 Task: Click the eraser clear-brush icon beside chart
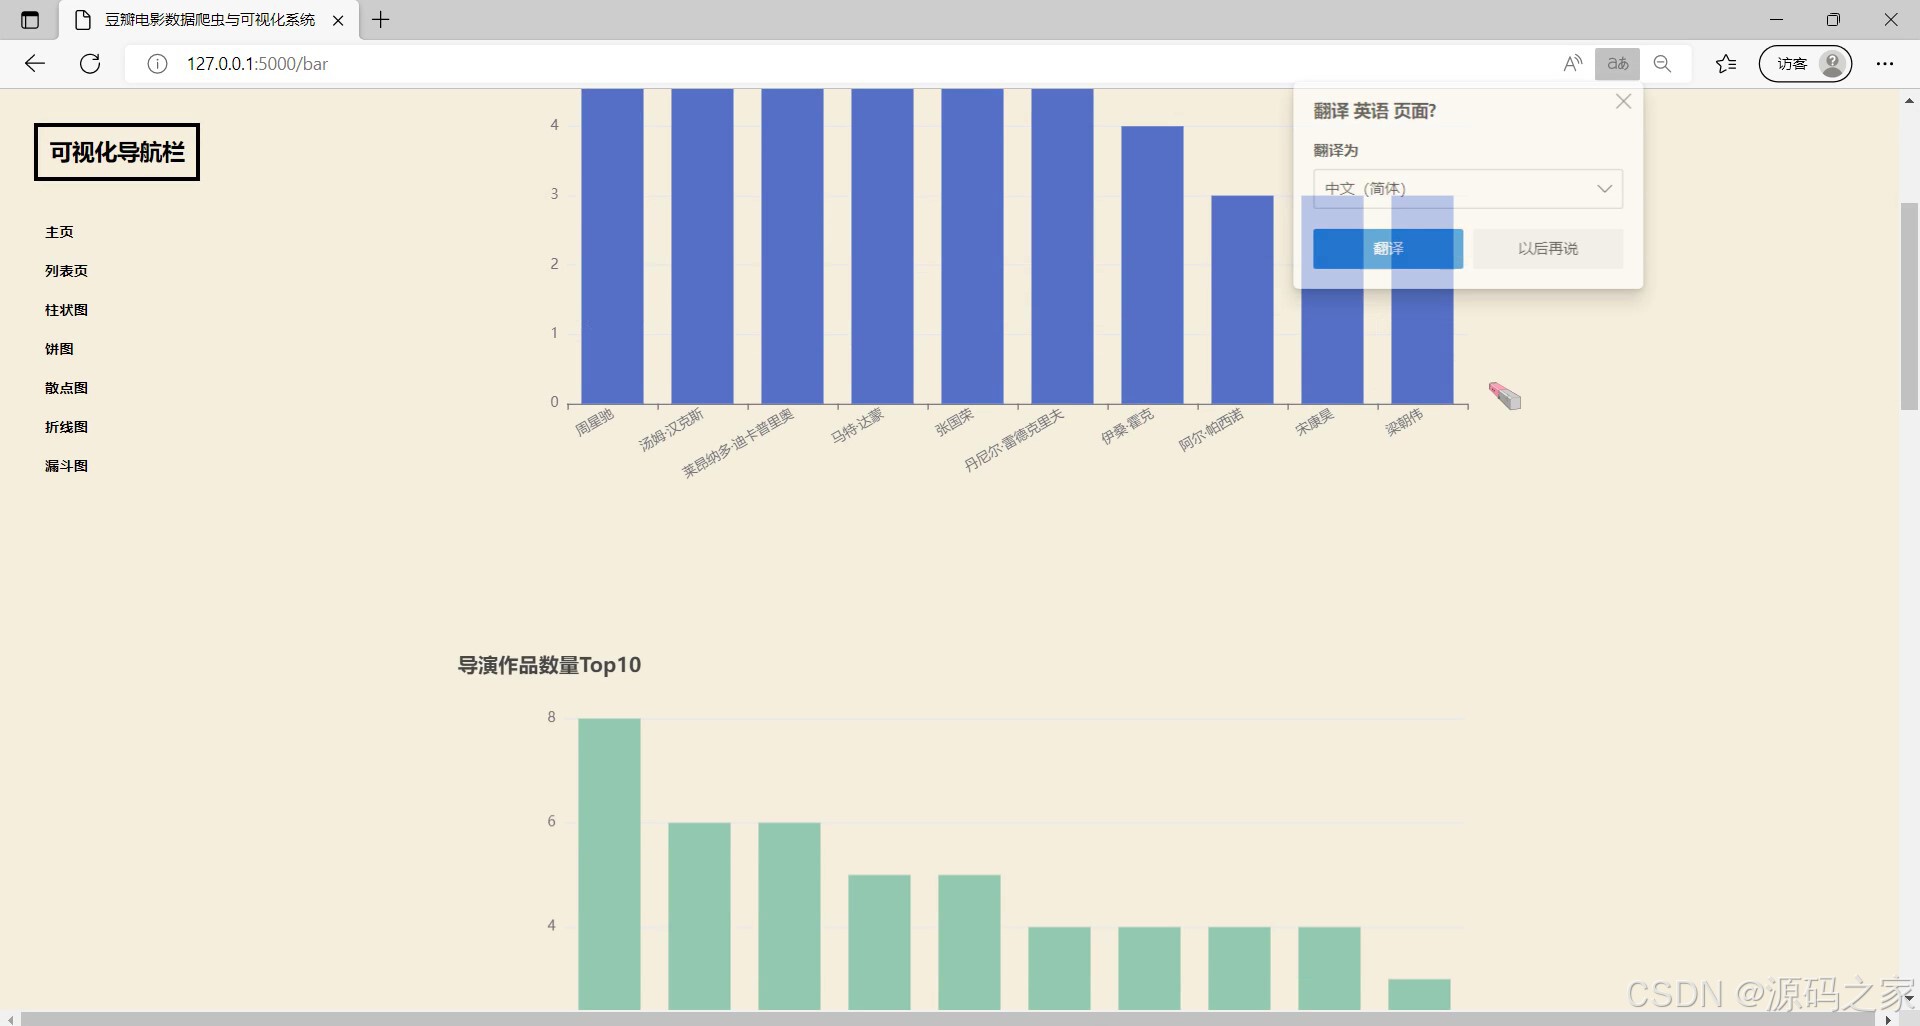[x=1504, y=396]
